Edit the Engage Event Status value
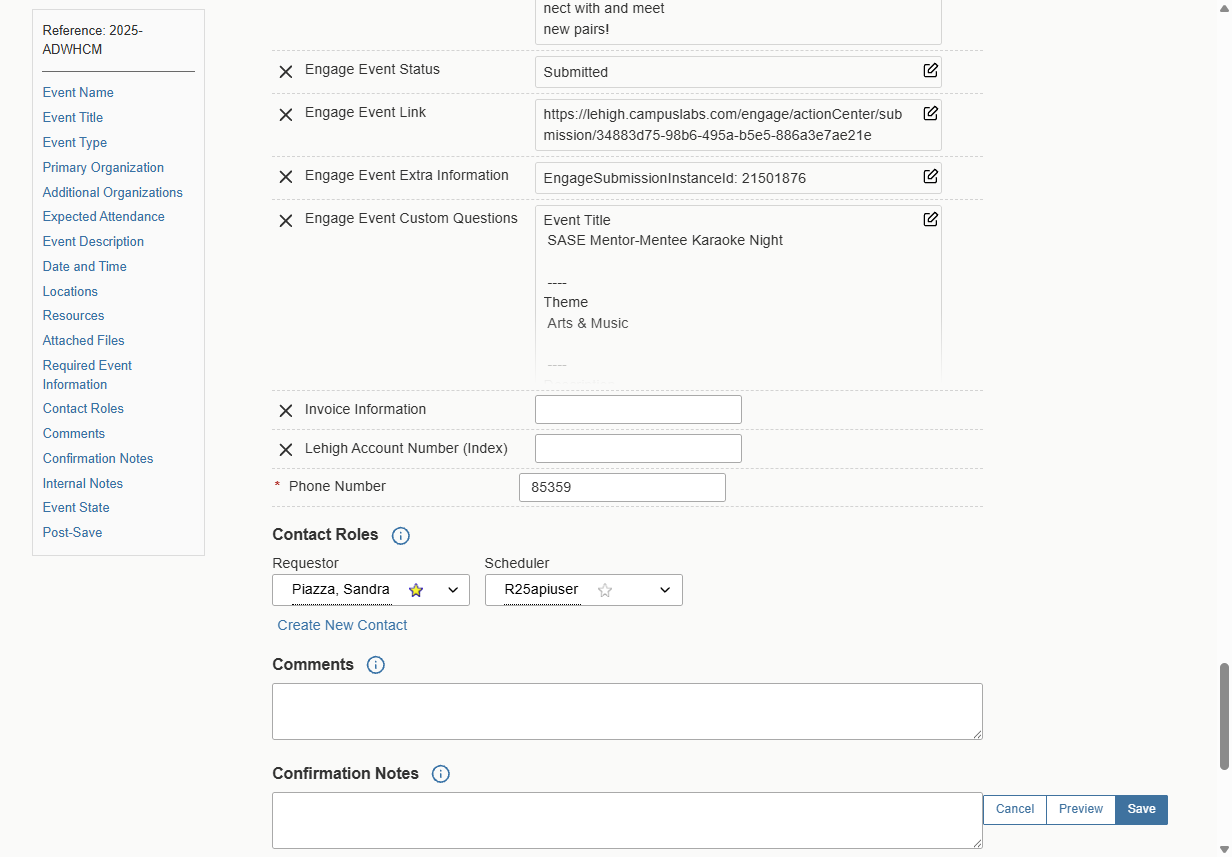 (x=930, y=70)
